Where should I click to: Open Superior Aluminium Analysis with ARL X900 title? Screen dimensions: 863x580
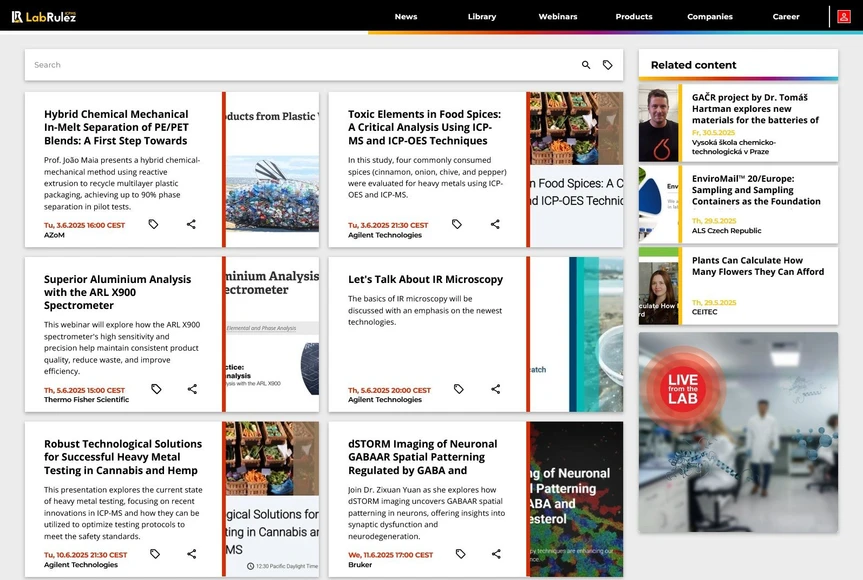click(x=117, y=292)
